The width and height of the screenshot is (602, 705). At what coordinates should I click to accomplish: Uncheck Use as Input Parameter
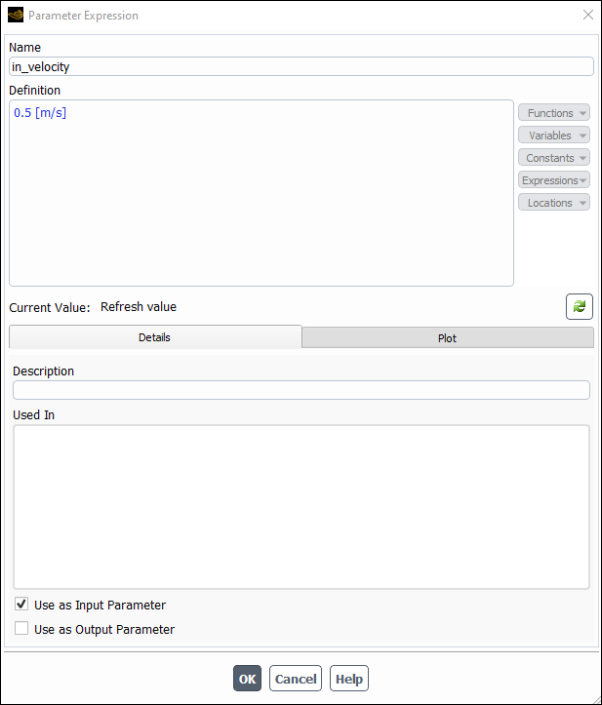click(x=21, y=604)
